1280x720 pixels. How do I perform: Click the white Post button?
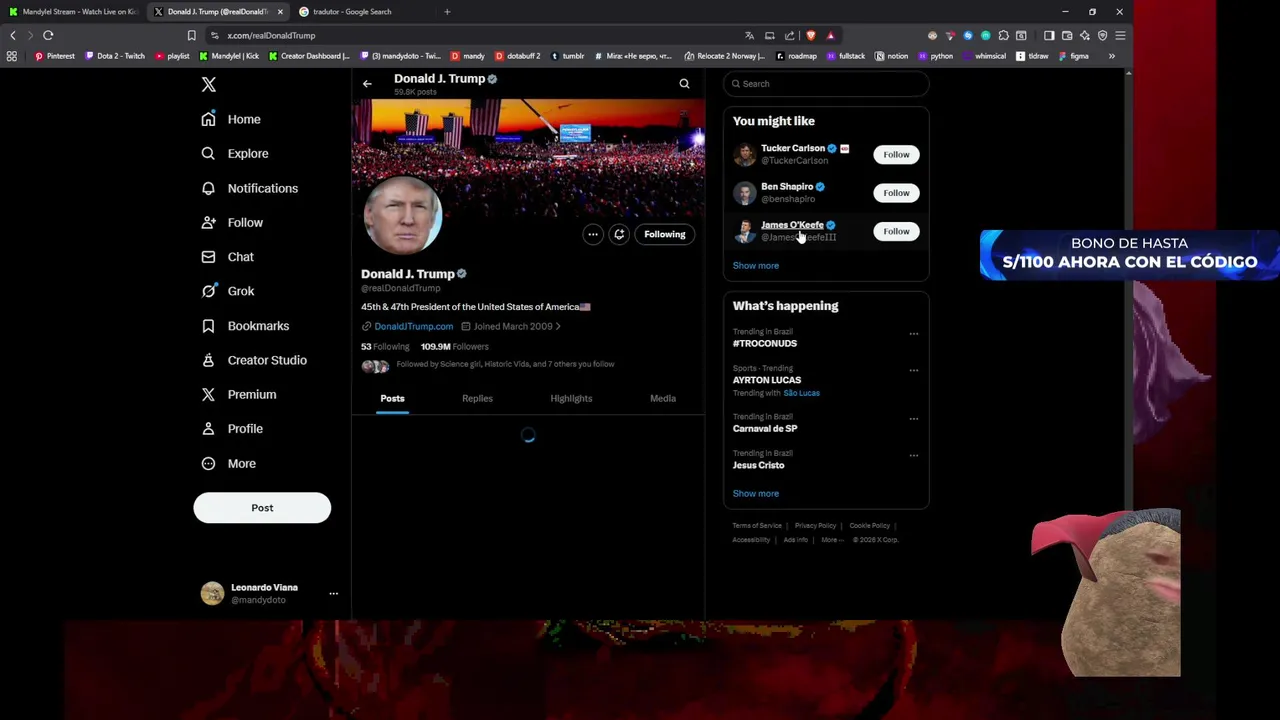(262, 508)
